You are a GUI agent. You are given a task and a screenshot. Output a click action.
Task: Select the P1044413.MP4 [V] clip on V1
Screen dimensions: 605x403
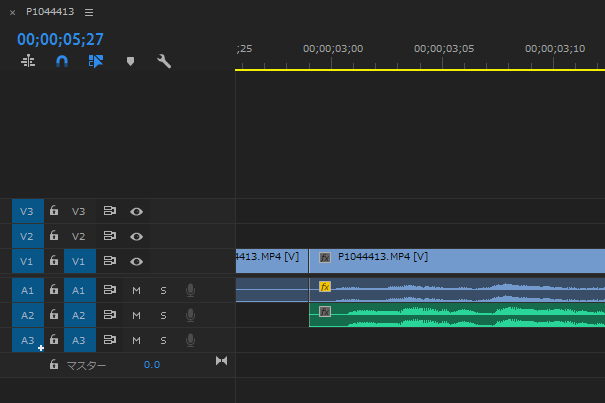(457, 261)
